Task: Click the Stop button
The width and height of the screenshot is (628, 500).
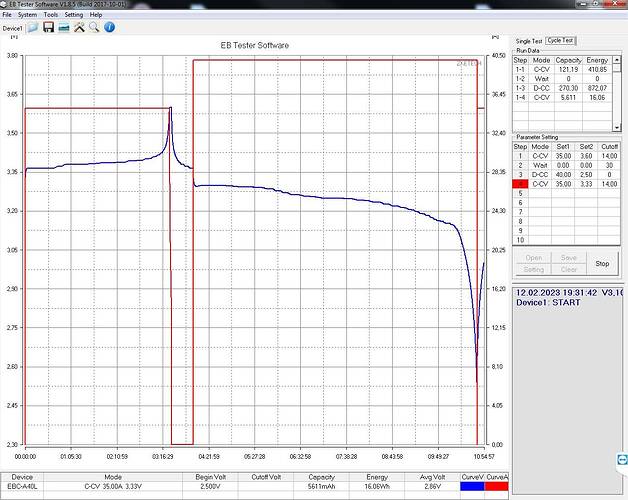Action: pos(602,264)
